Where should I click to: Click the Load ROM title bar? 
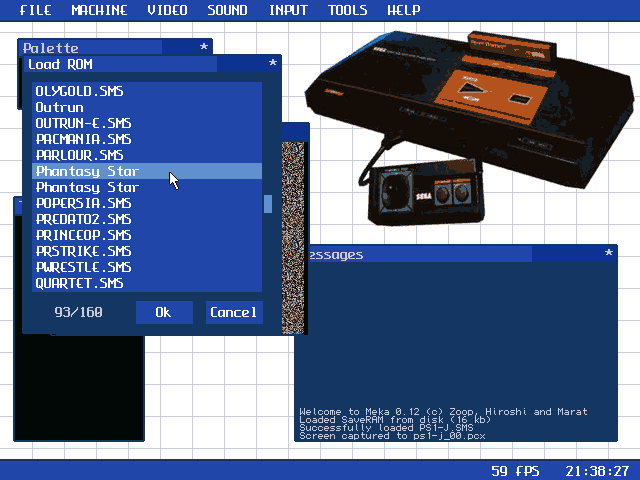pos(152,64)
